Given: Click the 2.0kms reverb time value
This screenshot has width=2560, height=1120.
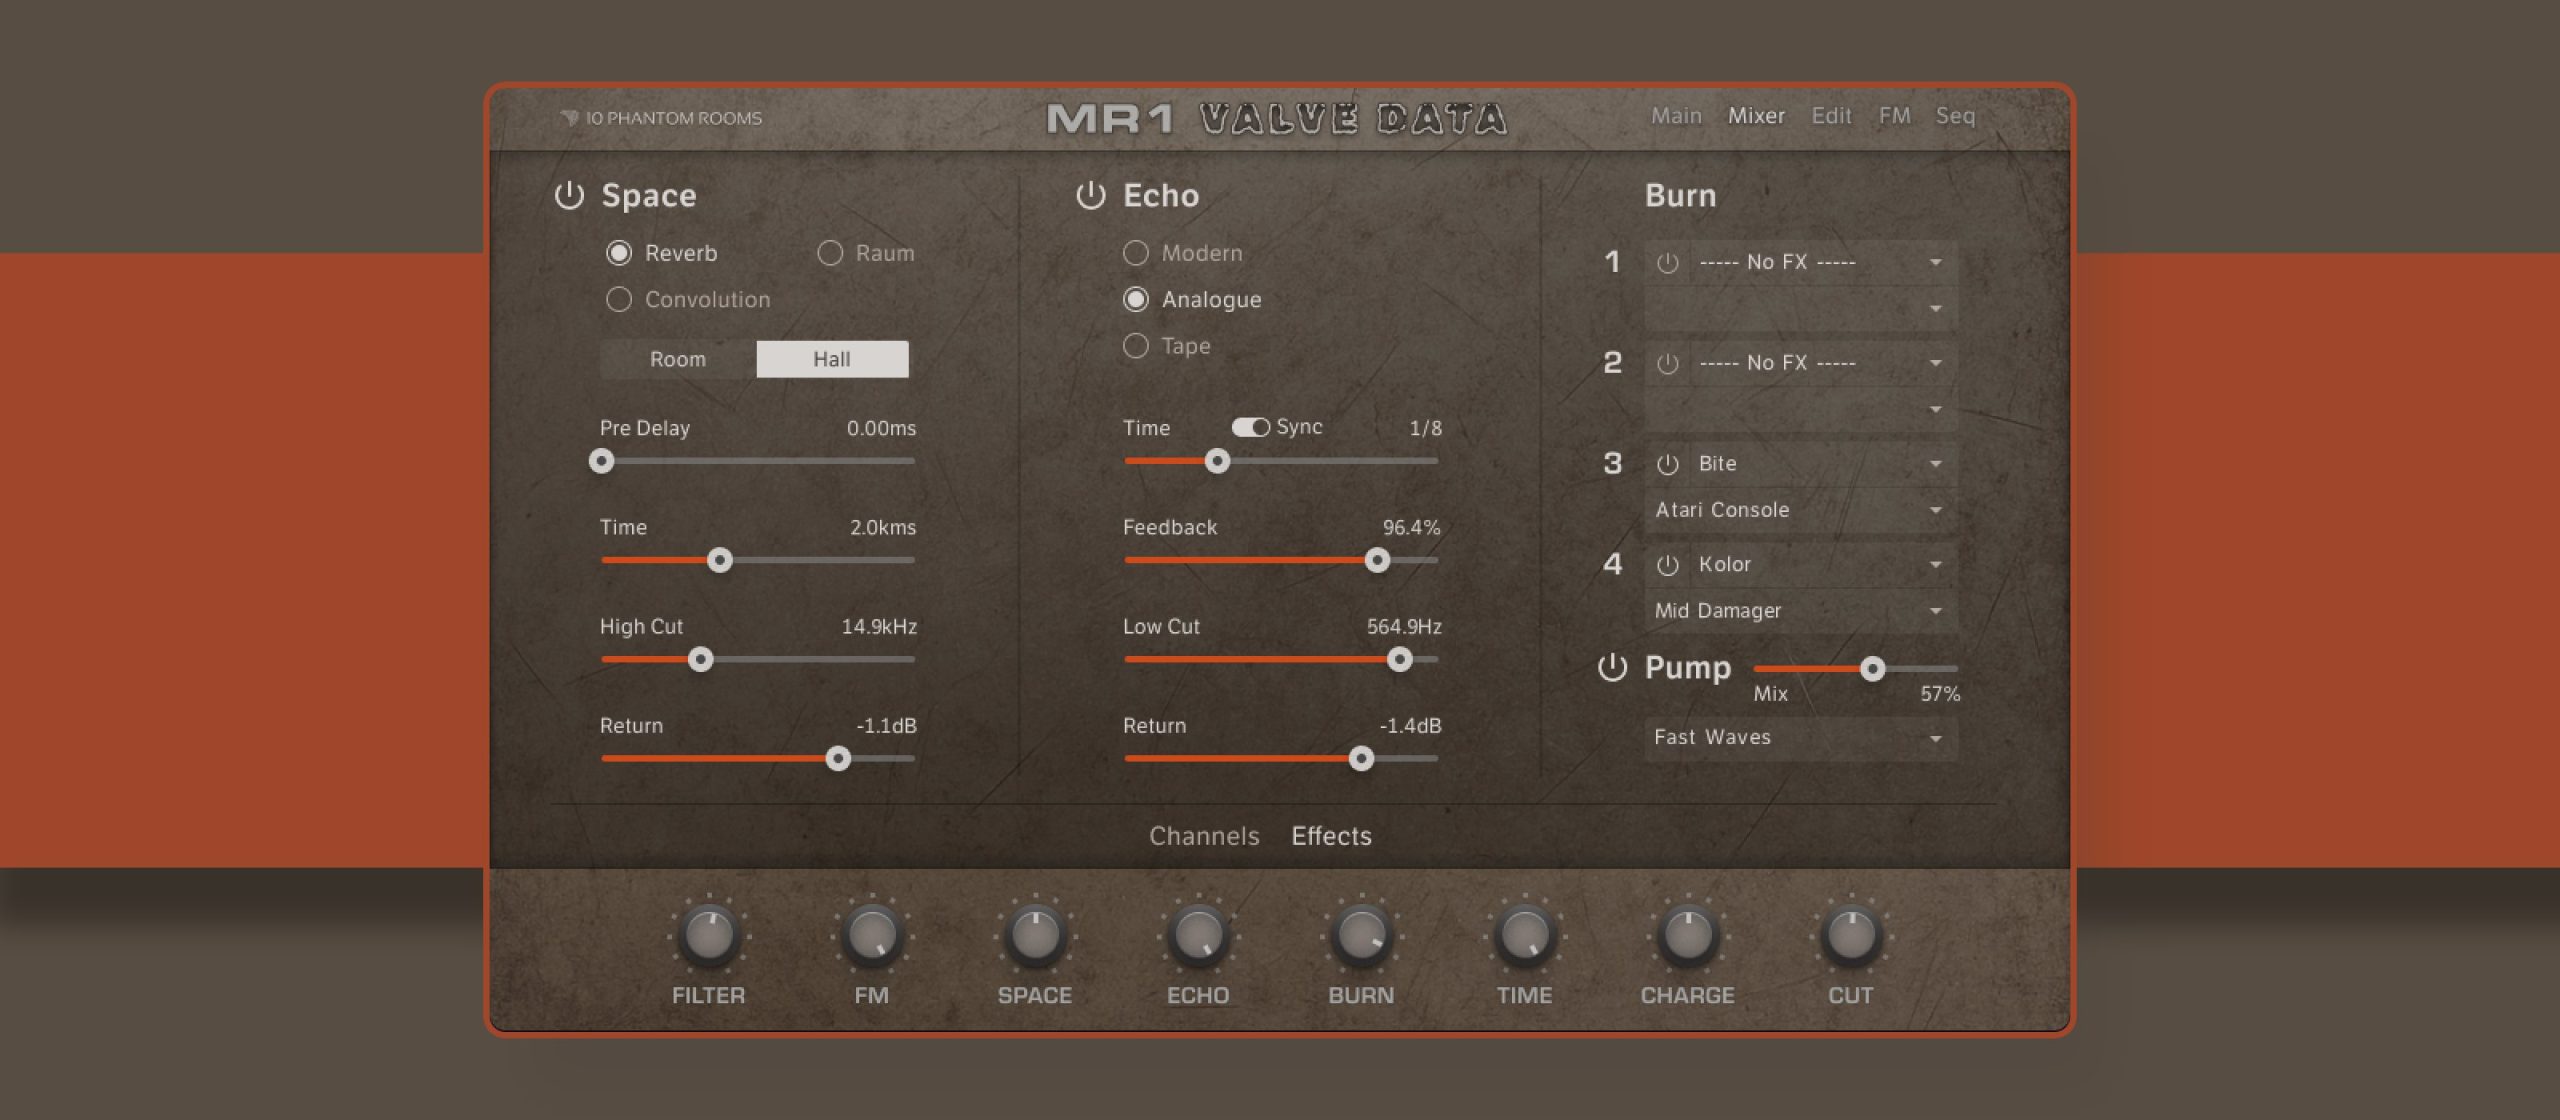Looking at the screenshot, I should (x=883, y=527).
